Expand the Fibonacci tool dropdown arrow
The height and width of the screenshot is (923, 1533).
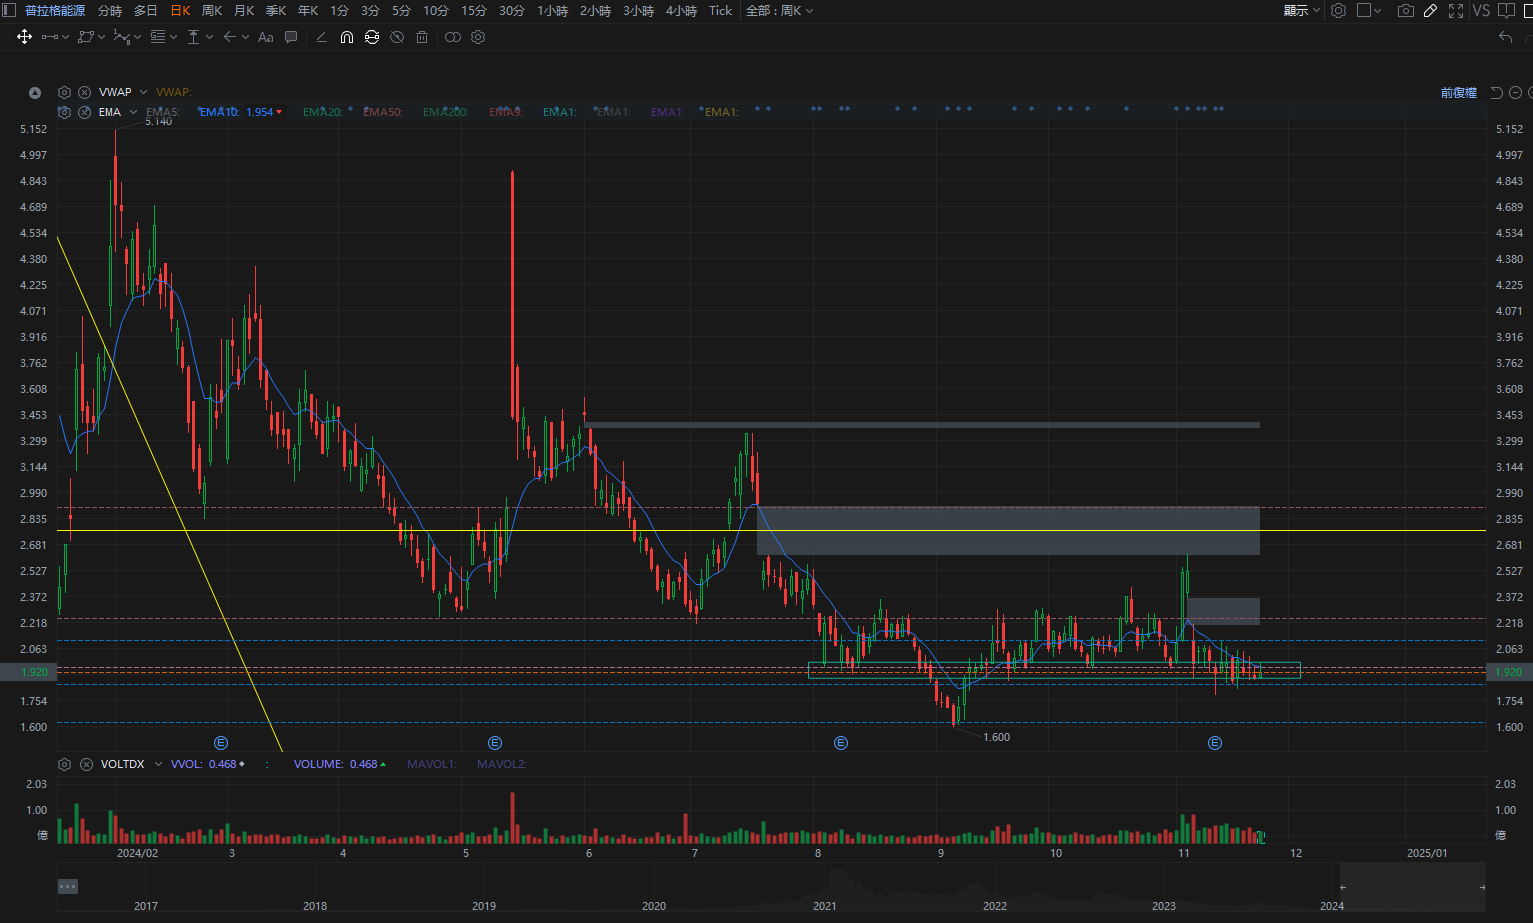[173, 37]
